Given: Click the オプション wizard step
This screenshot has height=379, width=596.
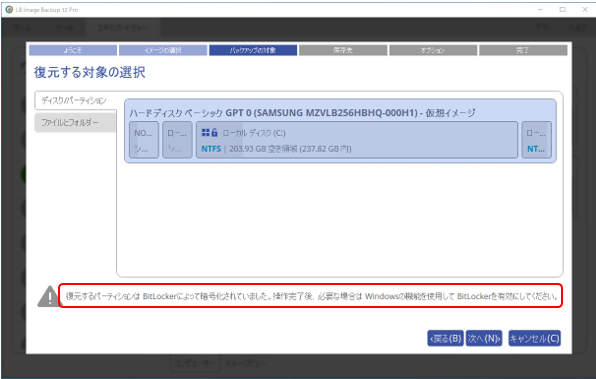Looking at the screenshot, I should pyautogui.click(x=433, y=50).
